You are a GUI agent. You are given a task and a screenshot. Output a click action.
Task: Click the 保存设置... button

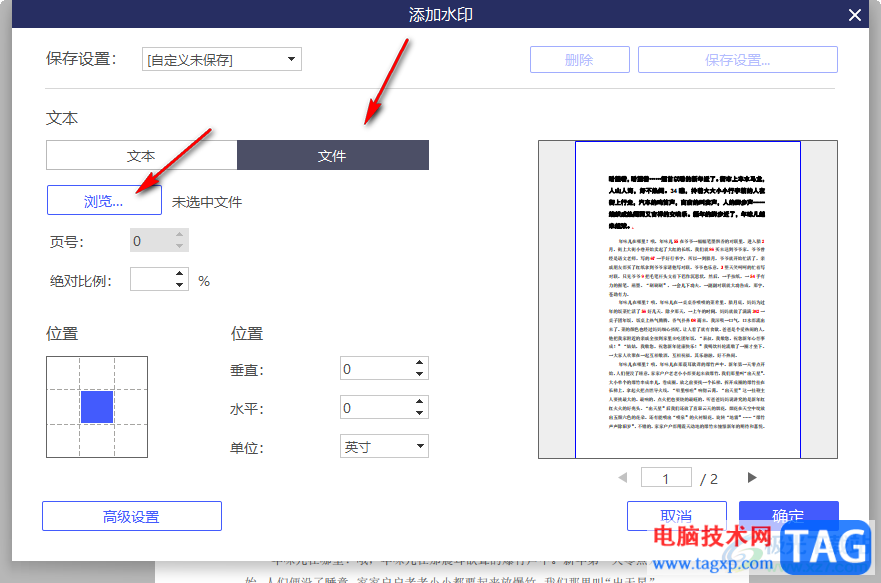738,60
